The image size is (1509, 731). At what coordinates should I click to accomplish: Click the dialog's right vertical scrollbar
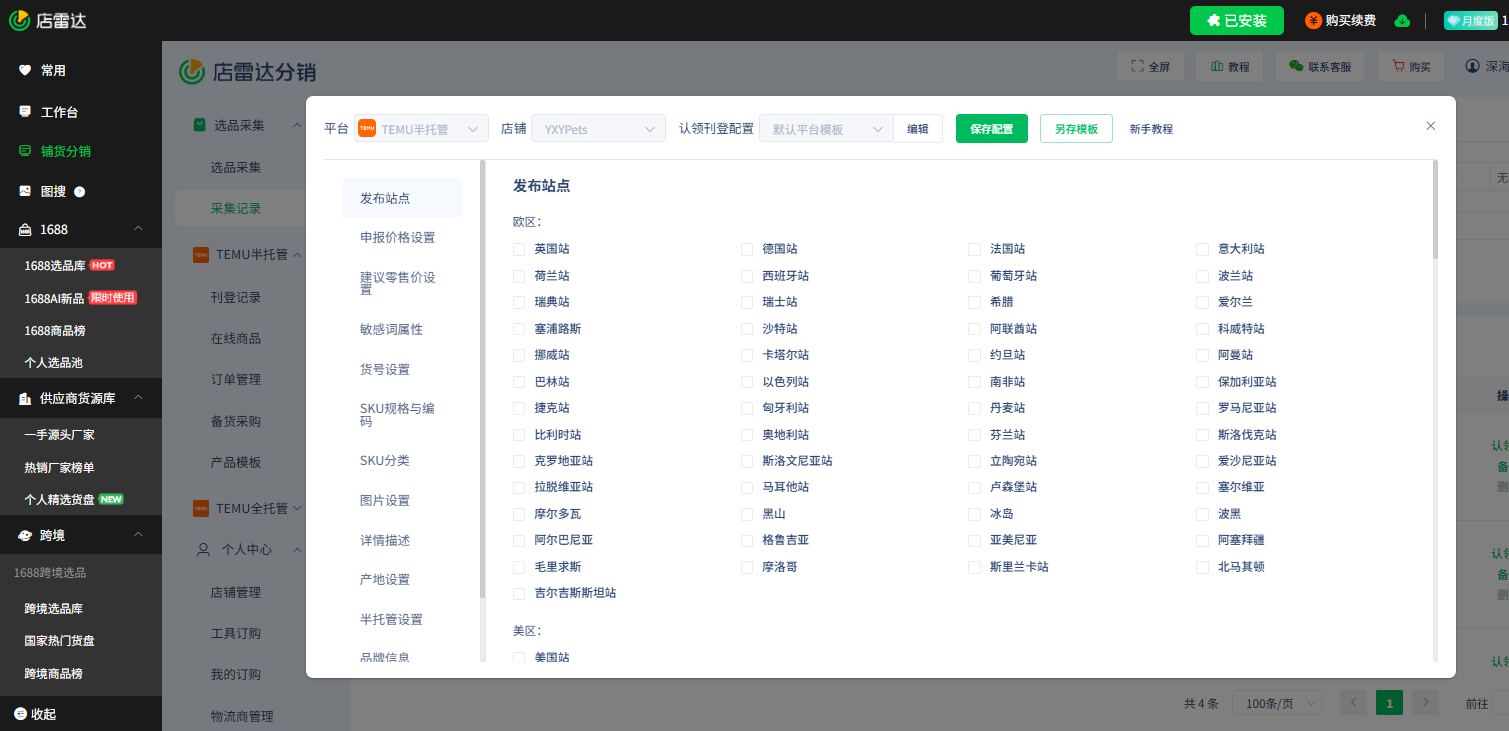pos(1436,209)
